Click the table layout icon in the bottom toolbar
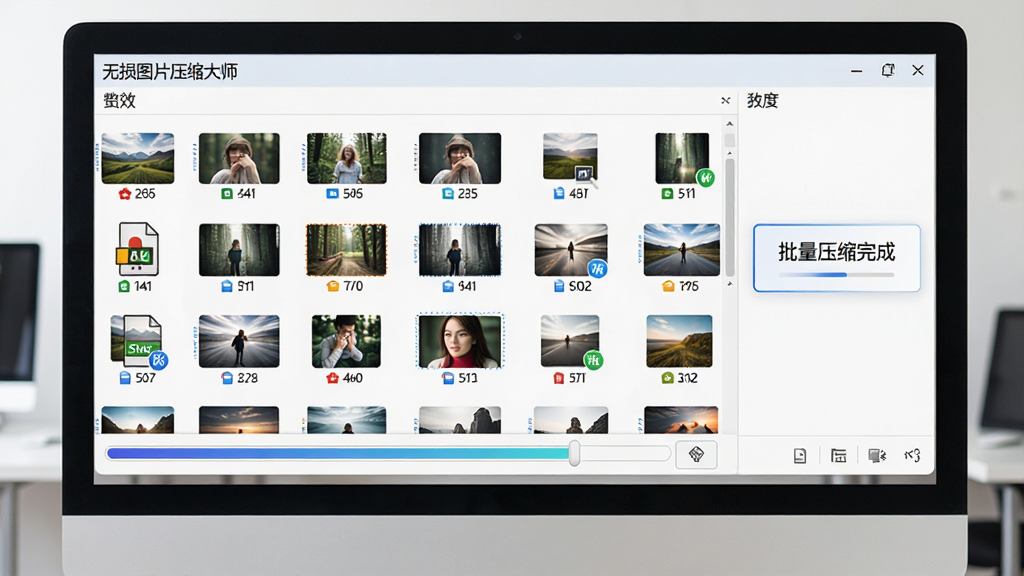This screenshot has height=576, width=1024. [x=839, y=456]
